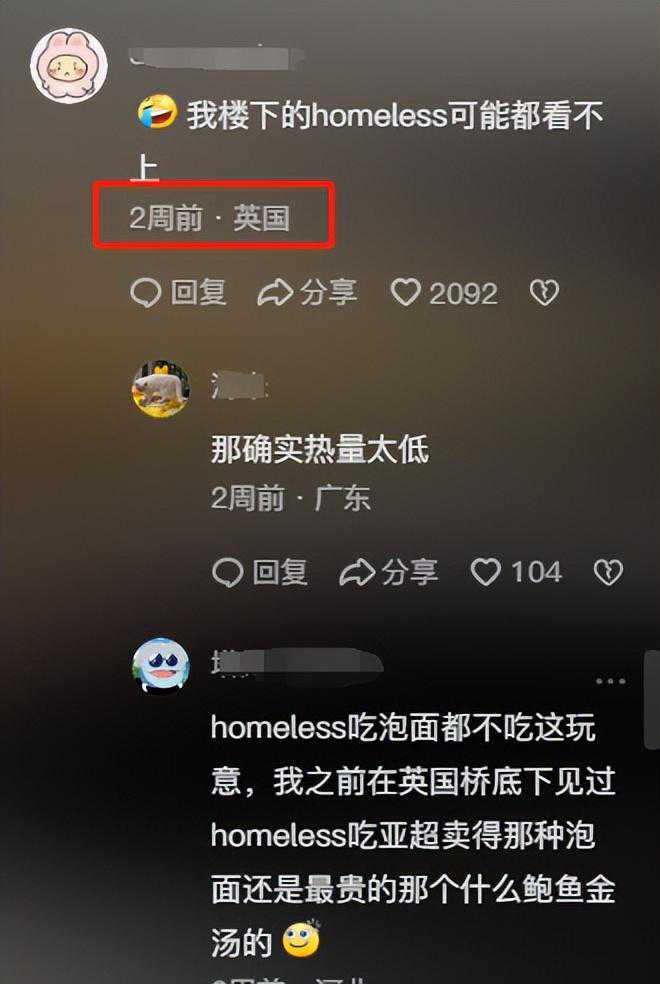
Task: Open the blue cartoon avatar profile
Action: (161, 666)
